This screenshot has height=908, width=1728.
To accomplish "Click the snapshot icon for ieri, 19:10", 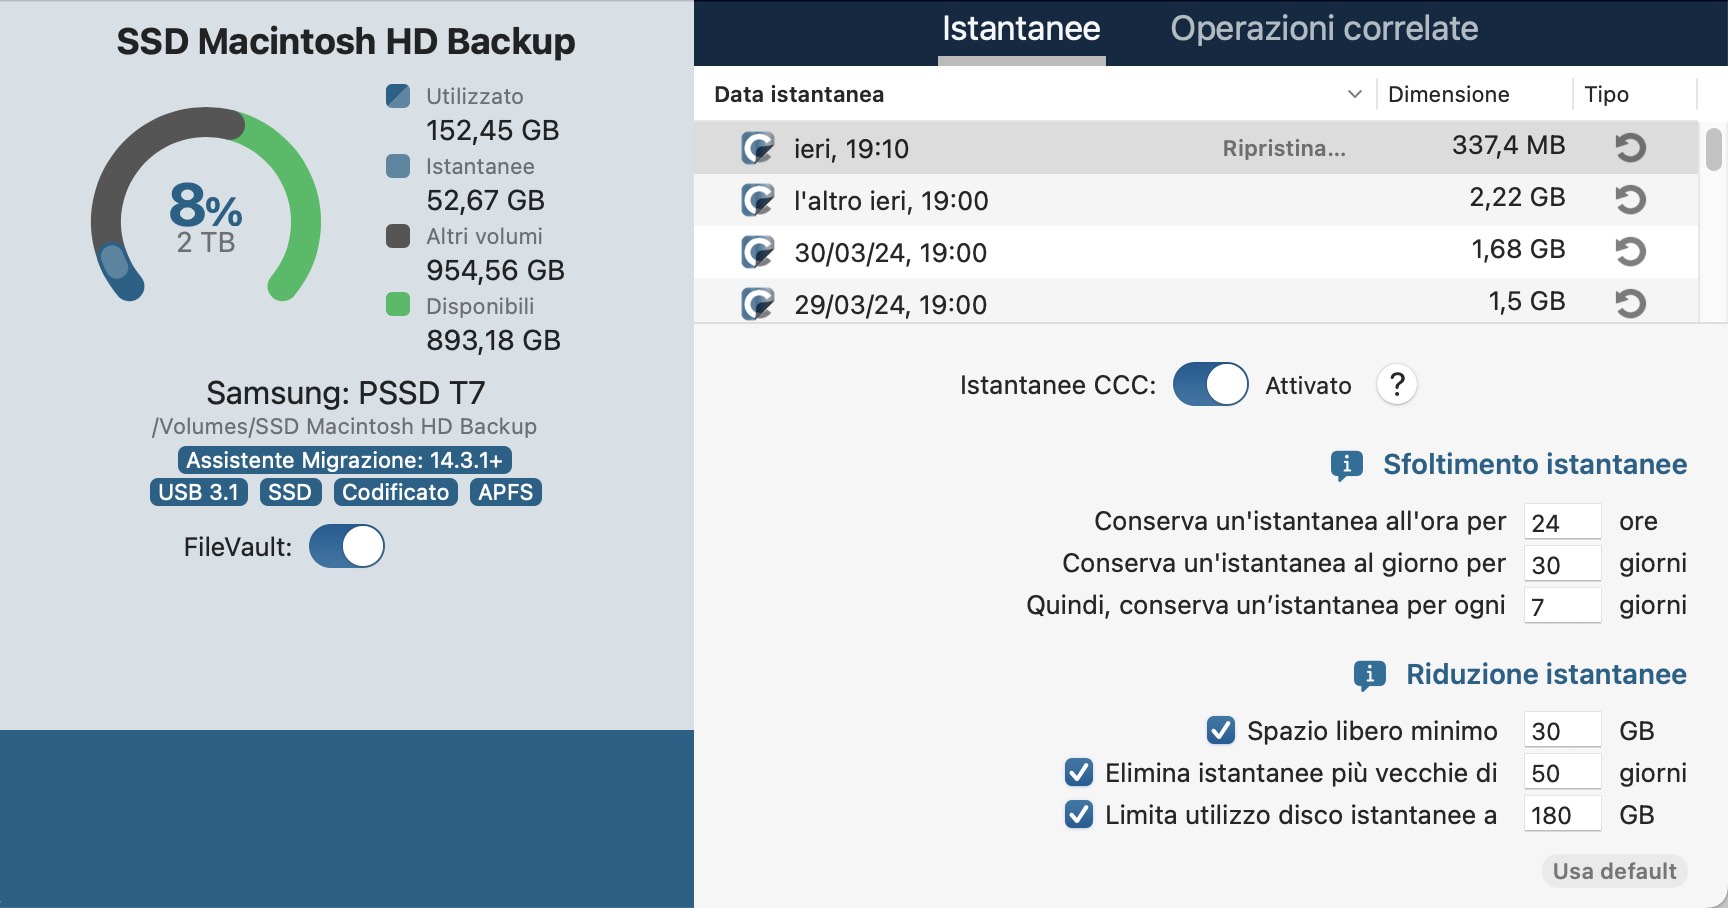I will pos(757,148).
